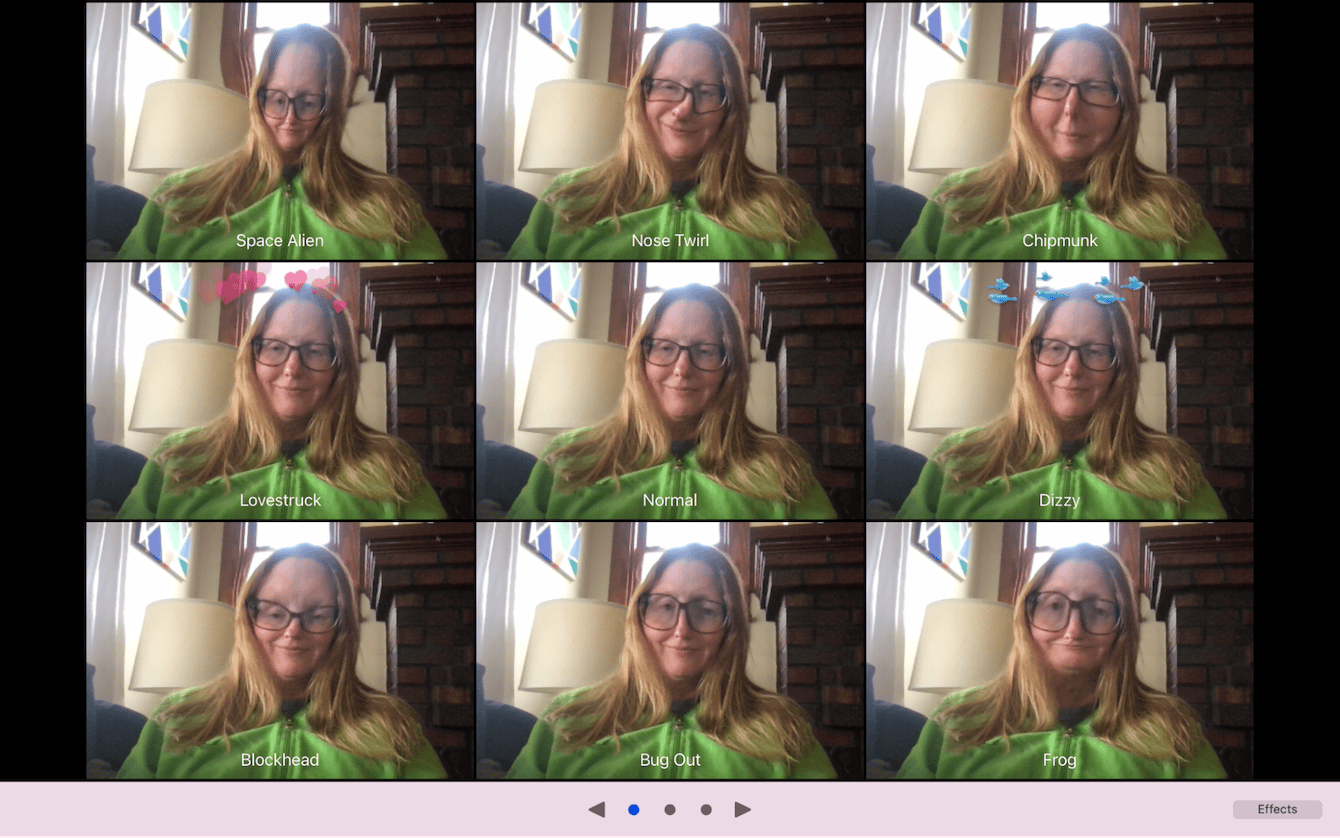Go to previous effects page arrow
The width and height of the screenshot is (1340, 838).
coord(597,809)
